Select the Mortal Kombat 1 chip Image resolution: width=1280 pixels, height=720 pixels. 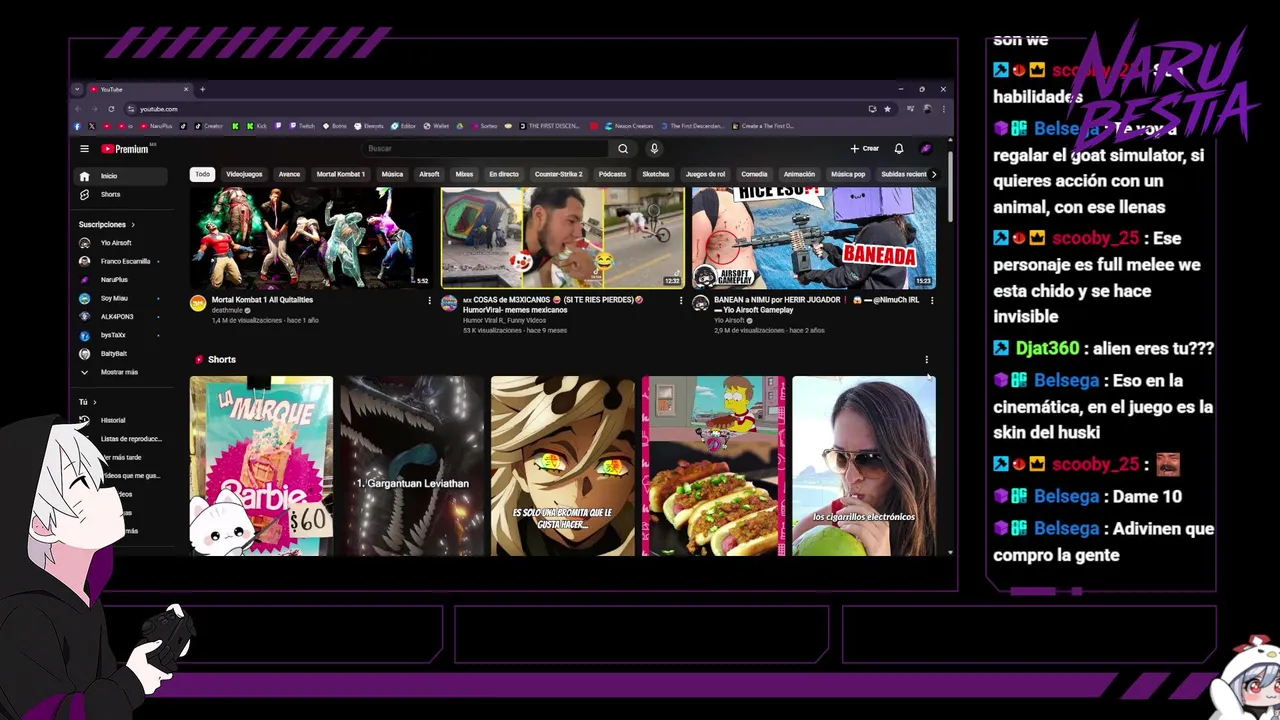click(341, 174)
